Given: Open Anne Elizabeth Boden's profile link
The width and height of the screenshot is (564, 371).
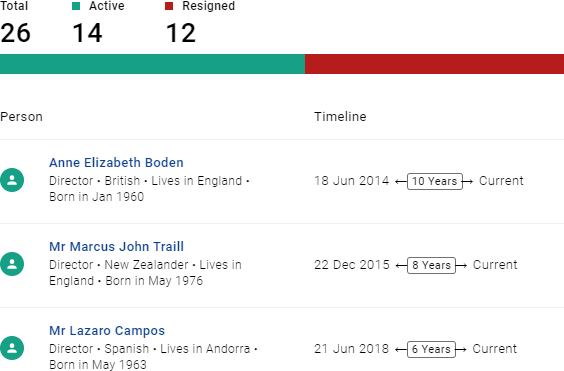Looking at the screenshot, I should pos(116,163).
